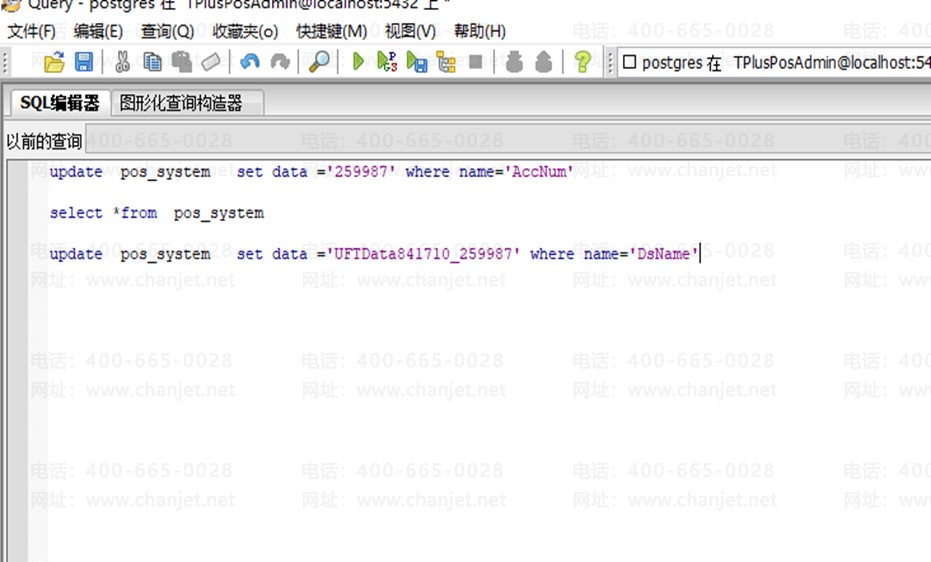
Task: Open Find with the magnifying glass icon
Action: pos(319,62)
